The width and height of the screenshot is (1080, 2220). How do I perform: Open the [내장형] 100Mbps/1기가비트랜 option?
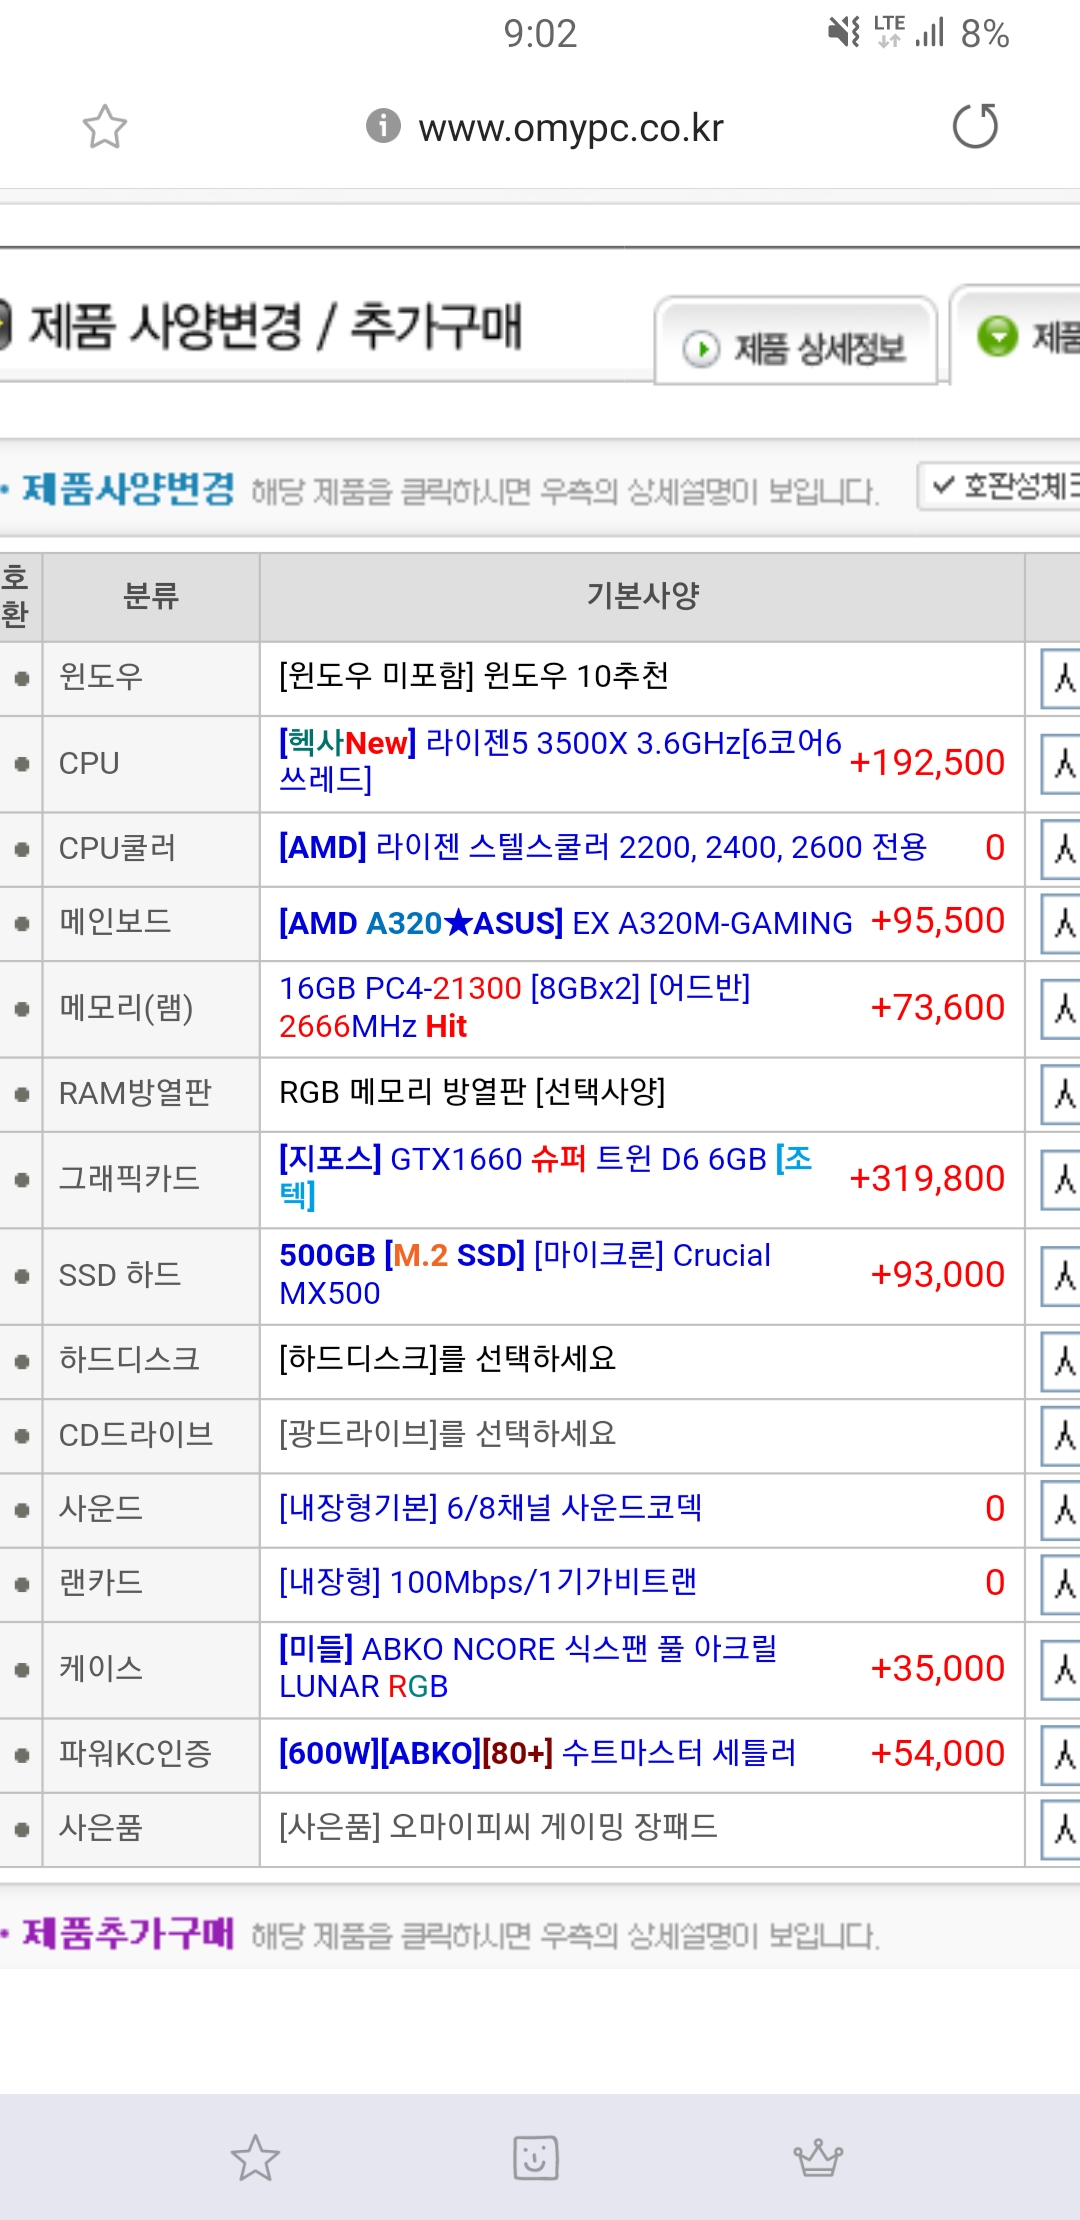488,1582
